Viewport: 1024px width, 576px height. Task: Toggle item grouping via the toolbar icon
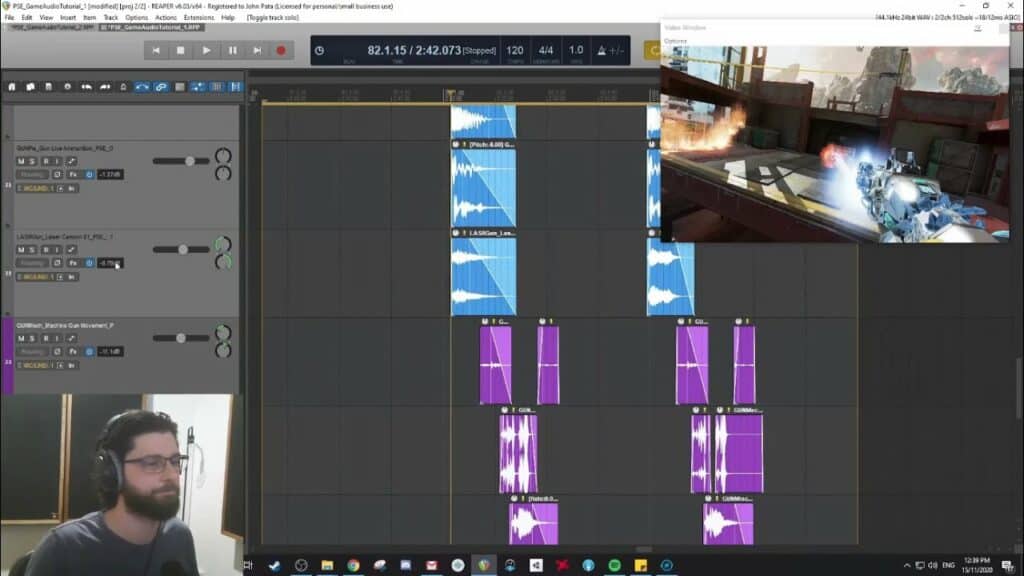pos(159,88)
